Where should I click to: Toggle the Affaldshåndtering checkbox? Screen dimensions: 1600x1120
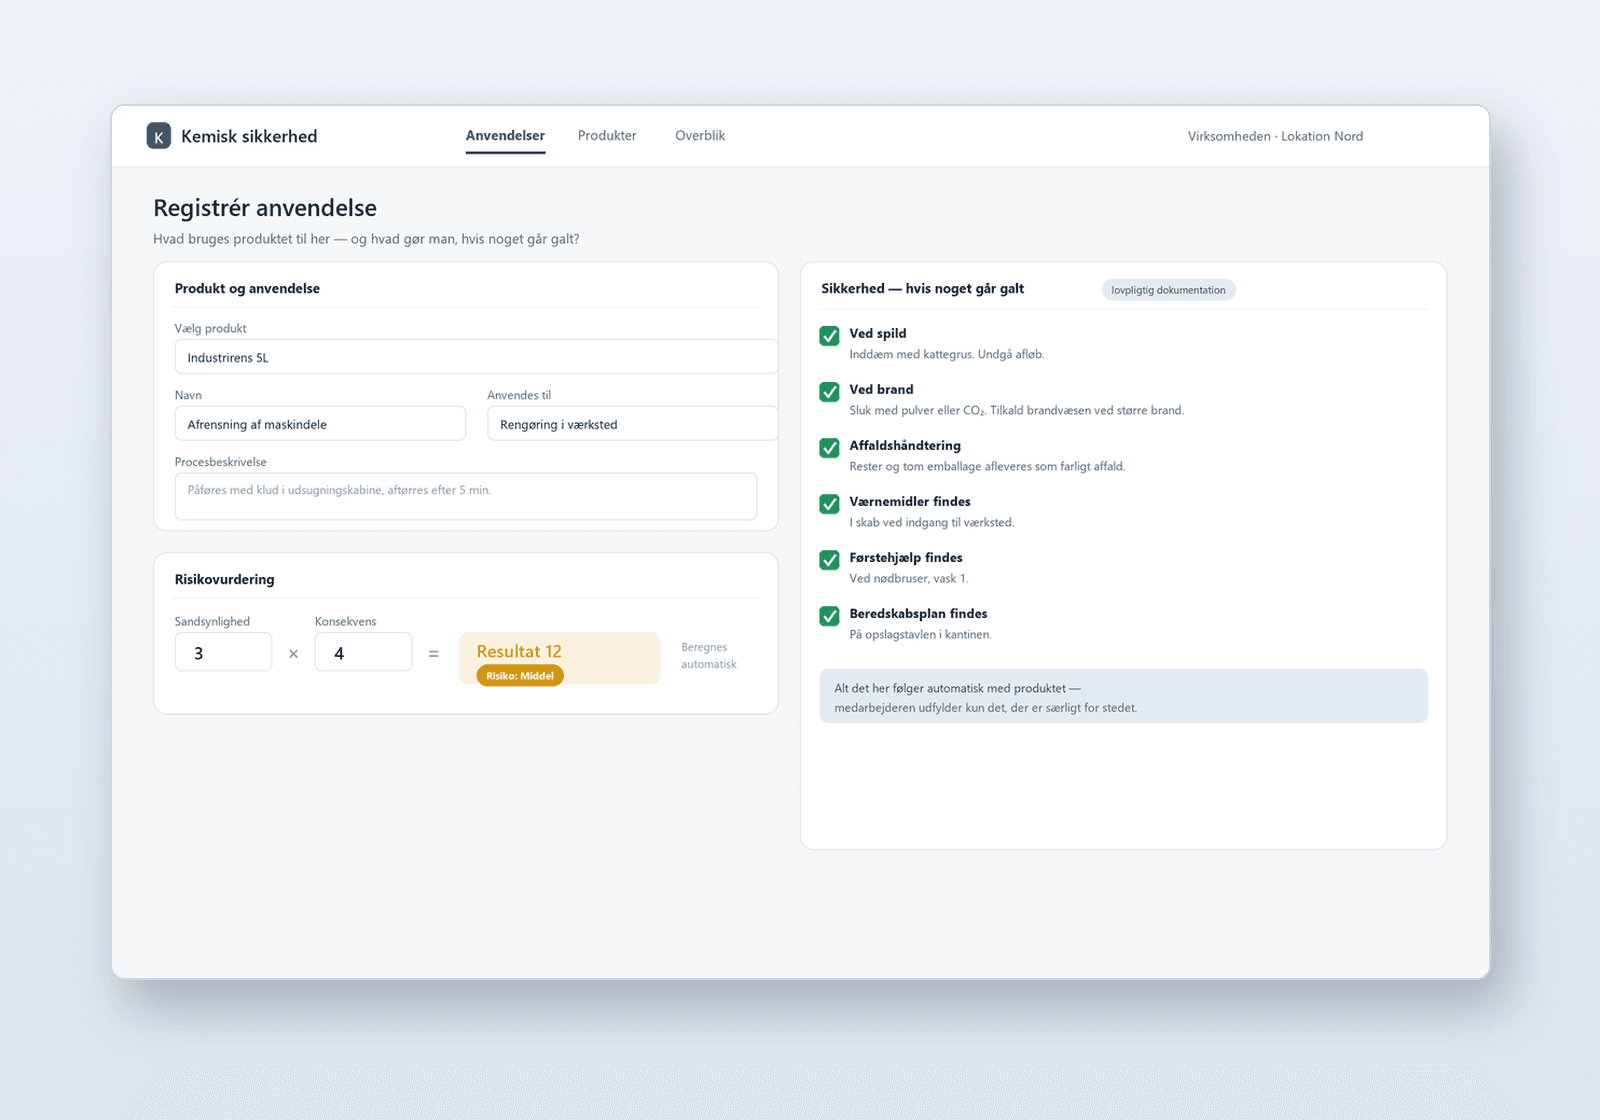[x=829, y=448]
